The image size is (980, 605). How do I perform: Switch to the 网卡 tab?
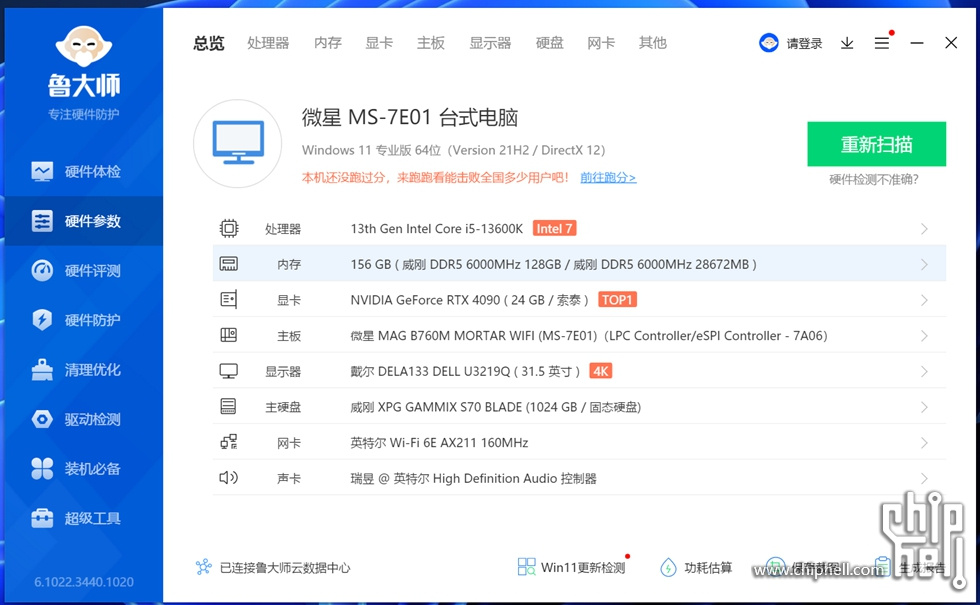coord(601,43)
